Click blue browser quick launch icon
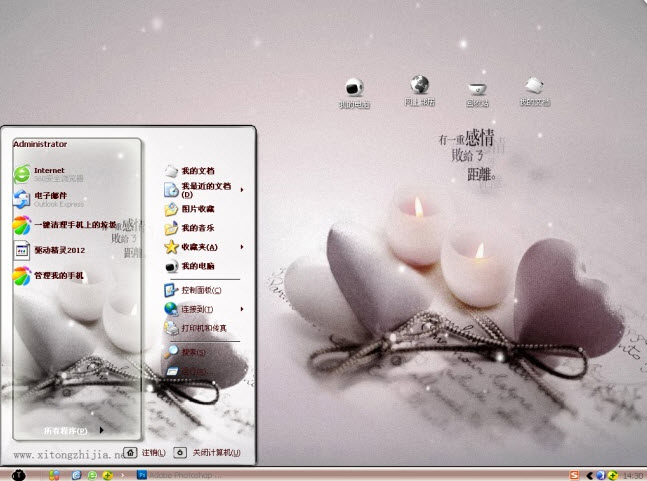 [x=76, y=475]
